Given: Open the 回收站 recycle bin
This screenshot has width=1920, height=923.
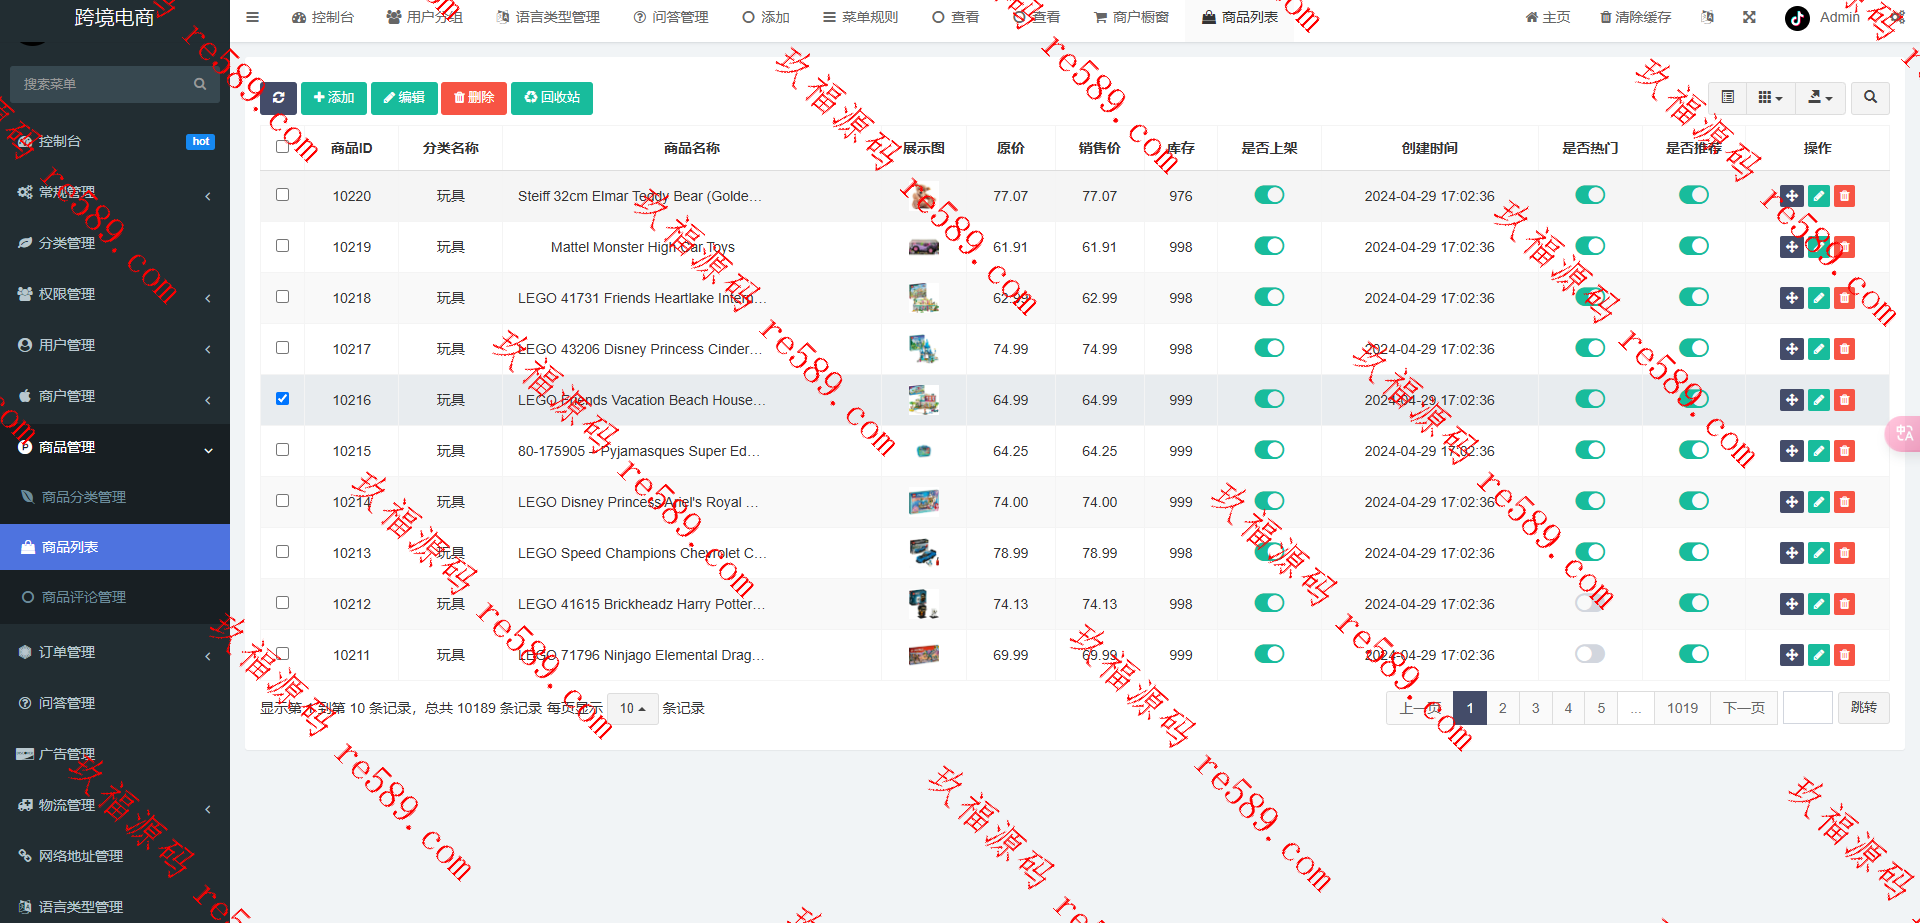Looking at the screenshot, I should tap(552, 98).
